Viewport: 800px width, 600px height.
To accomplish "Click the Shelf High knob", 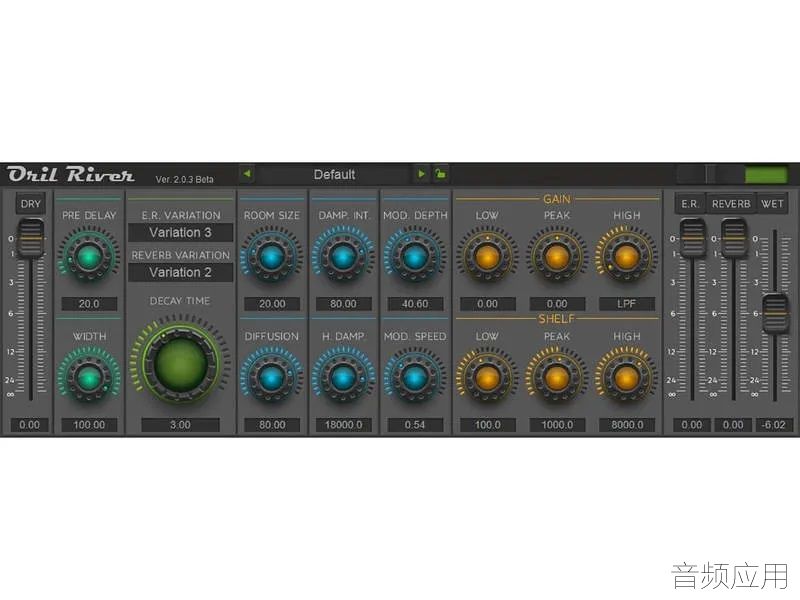I will point(627,378).
